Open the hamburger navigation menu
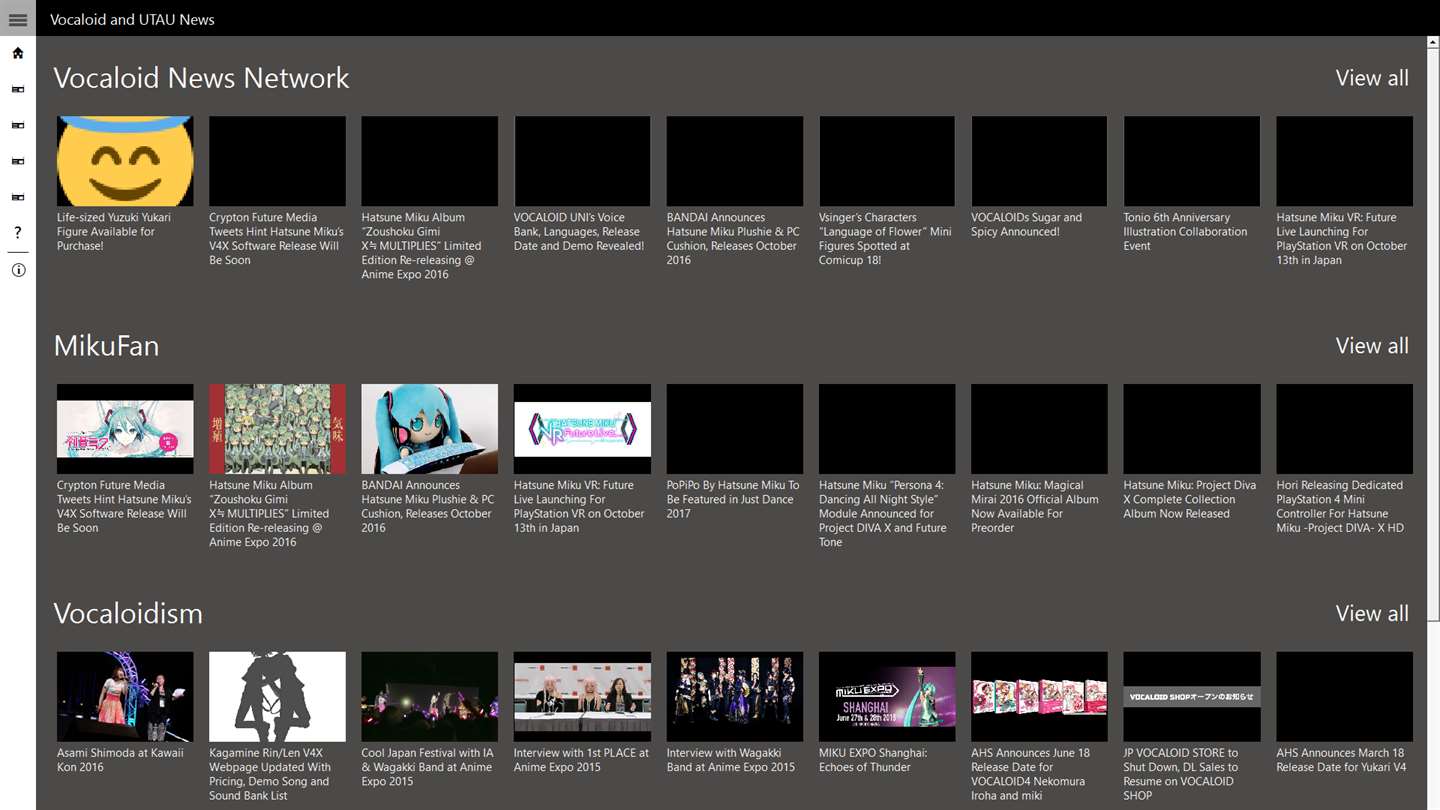This screenshot has width=1440, height=810. [x=18, y=19]
